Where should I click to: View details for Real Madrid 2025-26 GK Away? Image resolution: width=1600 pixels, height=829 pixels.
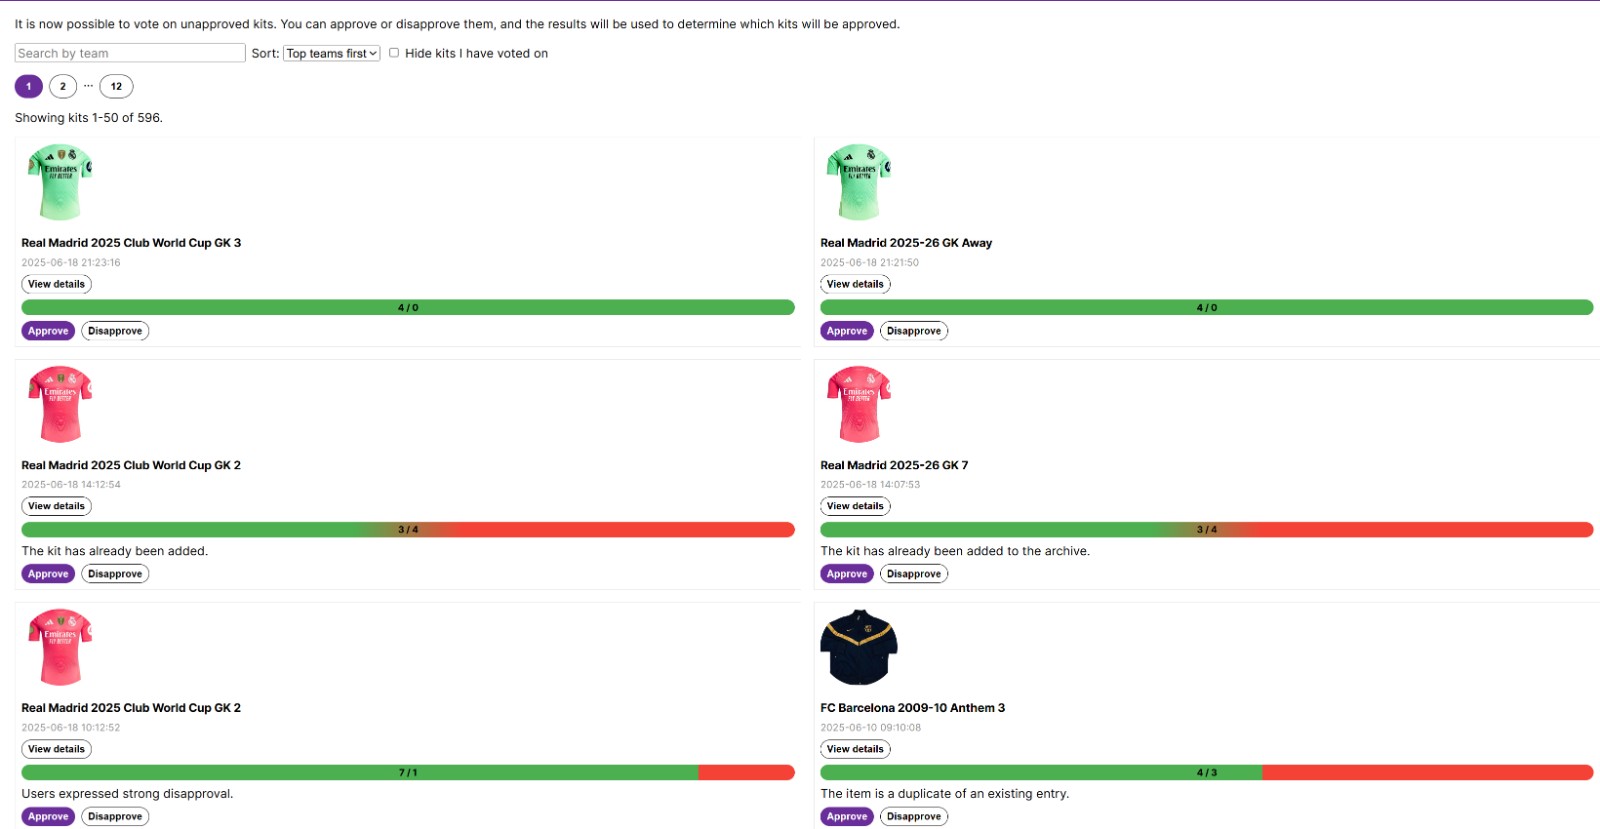855,284
